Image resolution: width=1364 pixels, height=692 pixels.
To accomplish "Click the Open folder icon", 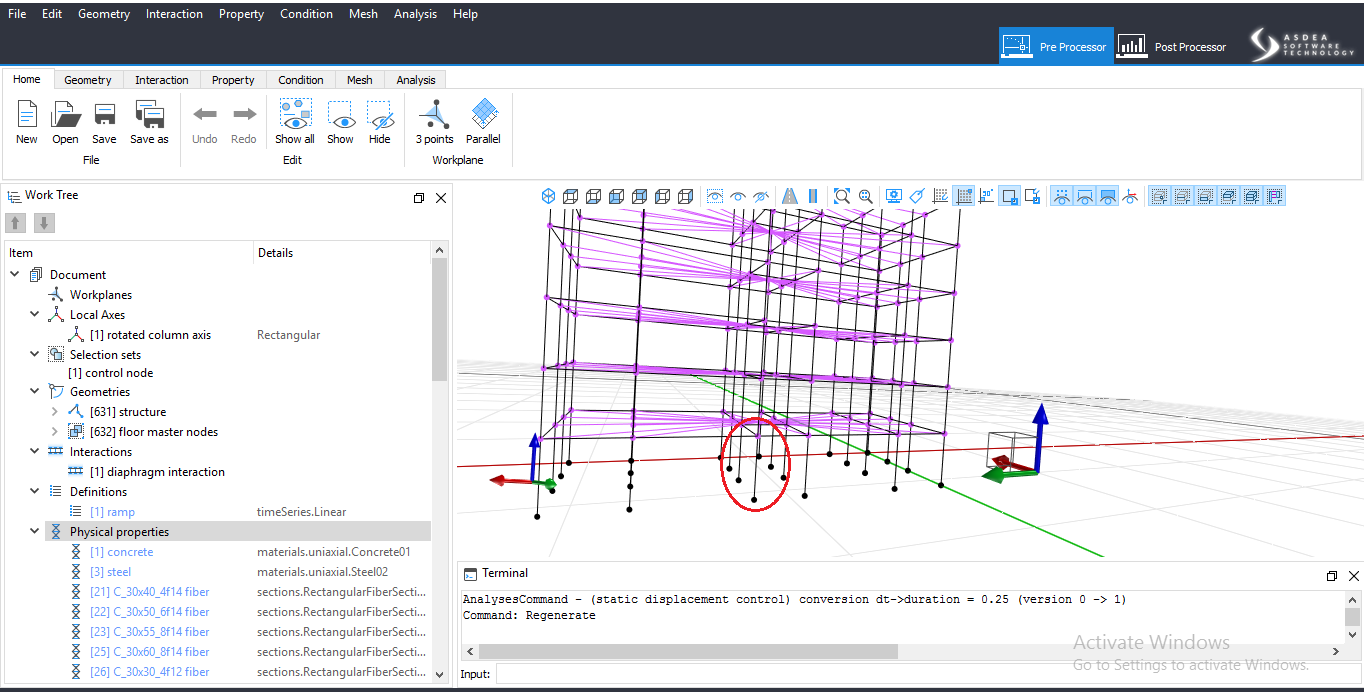I will coord(65,115).
